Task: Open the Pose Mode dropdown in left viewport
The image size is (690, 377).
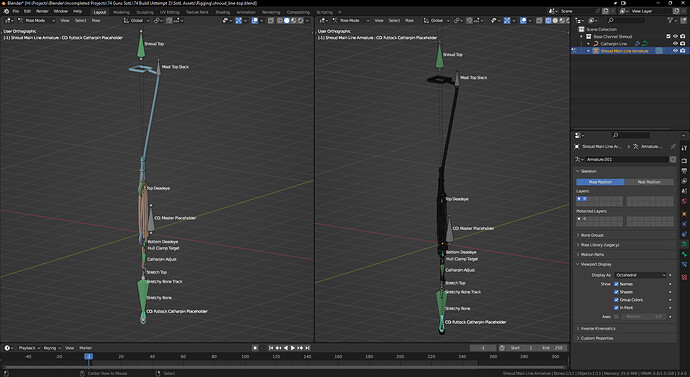Action: [x=37, y=20]
